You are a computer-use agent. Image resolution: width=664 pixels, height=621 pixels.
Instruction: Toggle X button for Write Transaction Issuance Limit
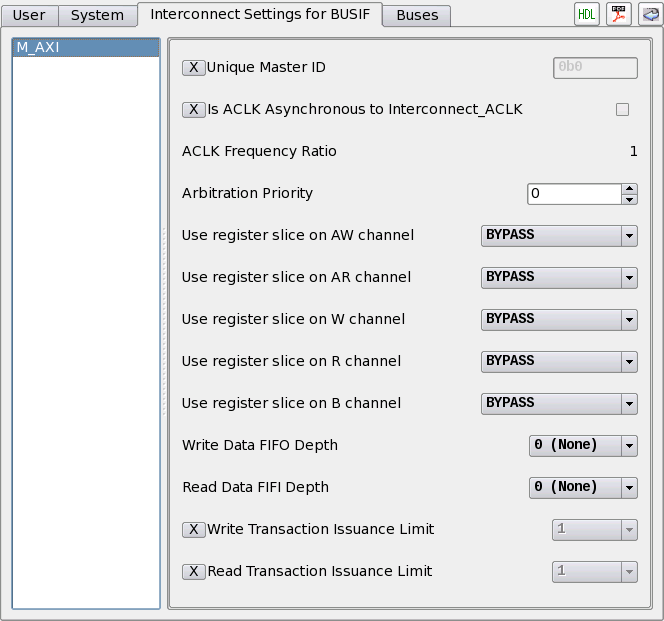(194, 529)
